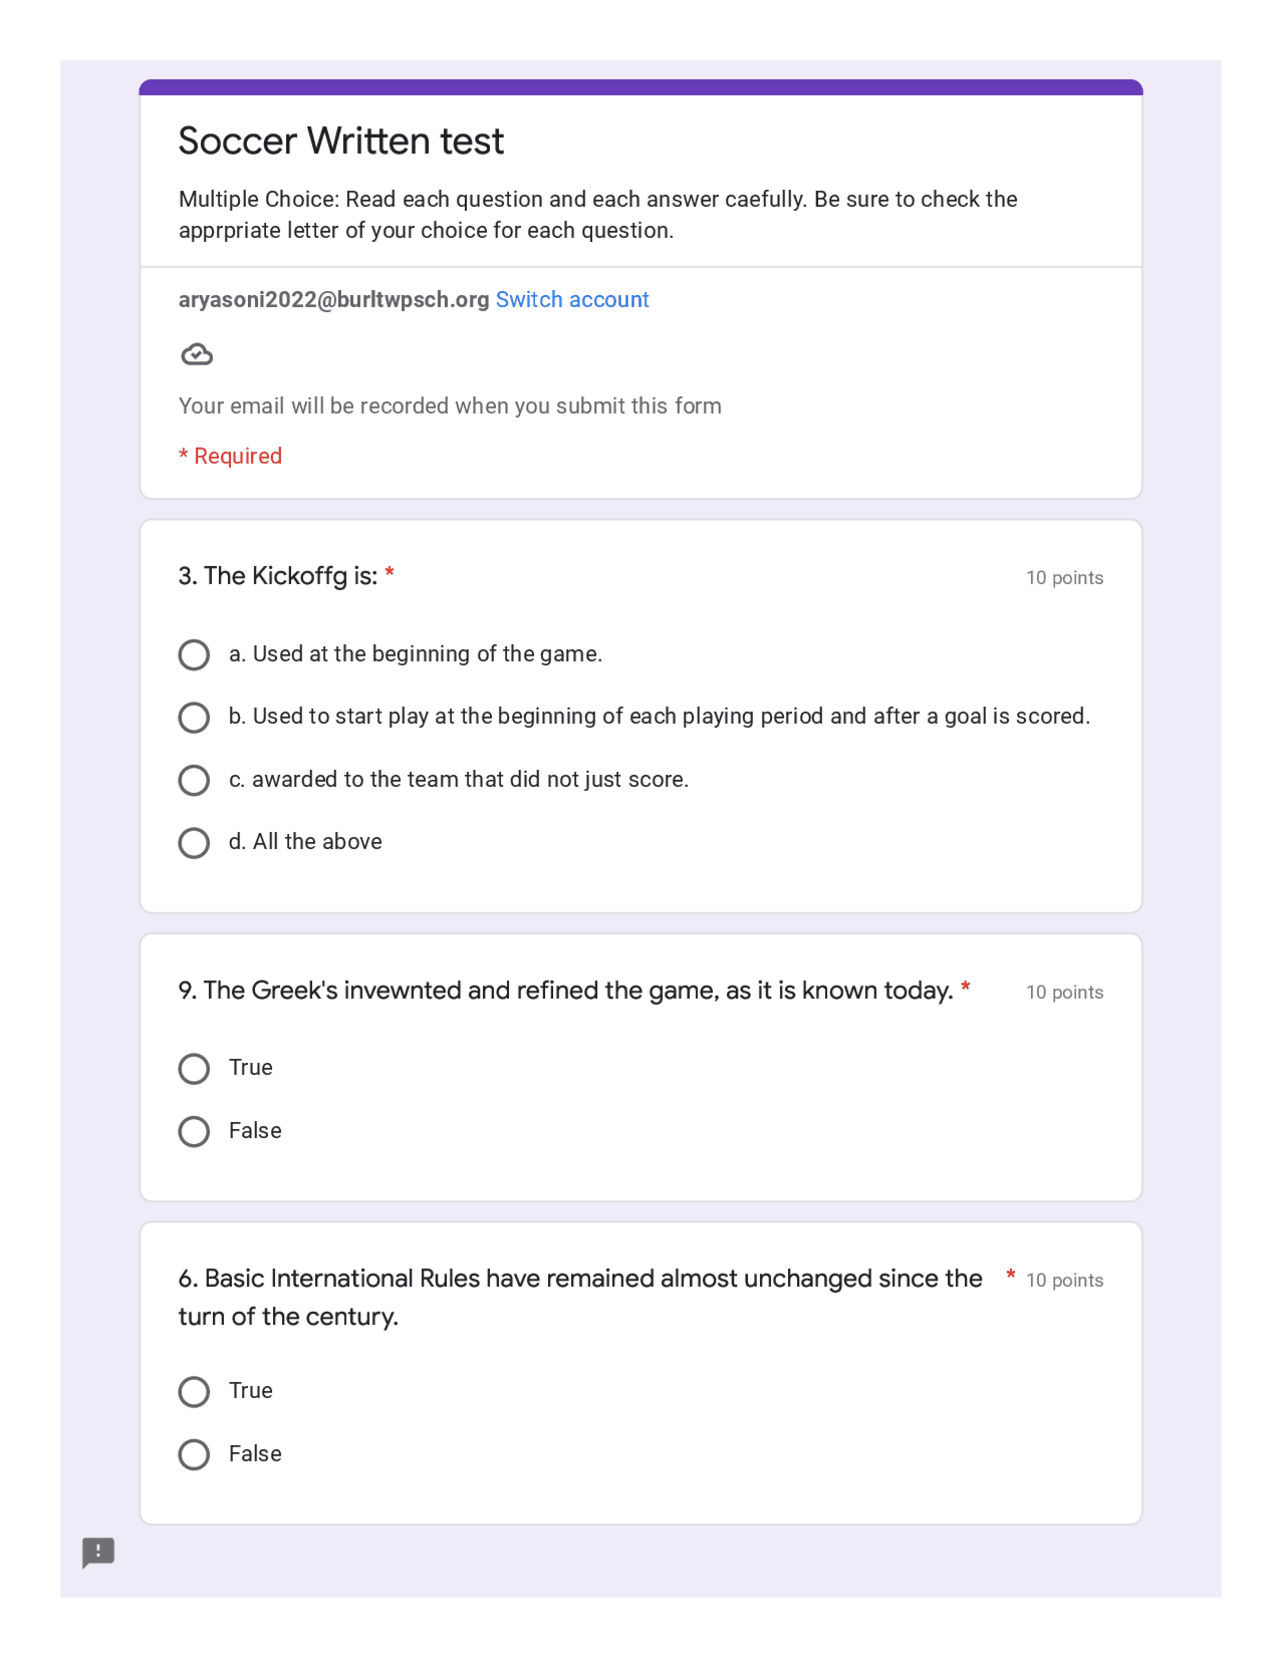The image size is (1280, 1656).
Task: Select False for Basic International Rules question
Action: click(x=194, y=1454)
